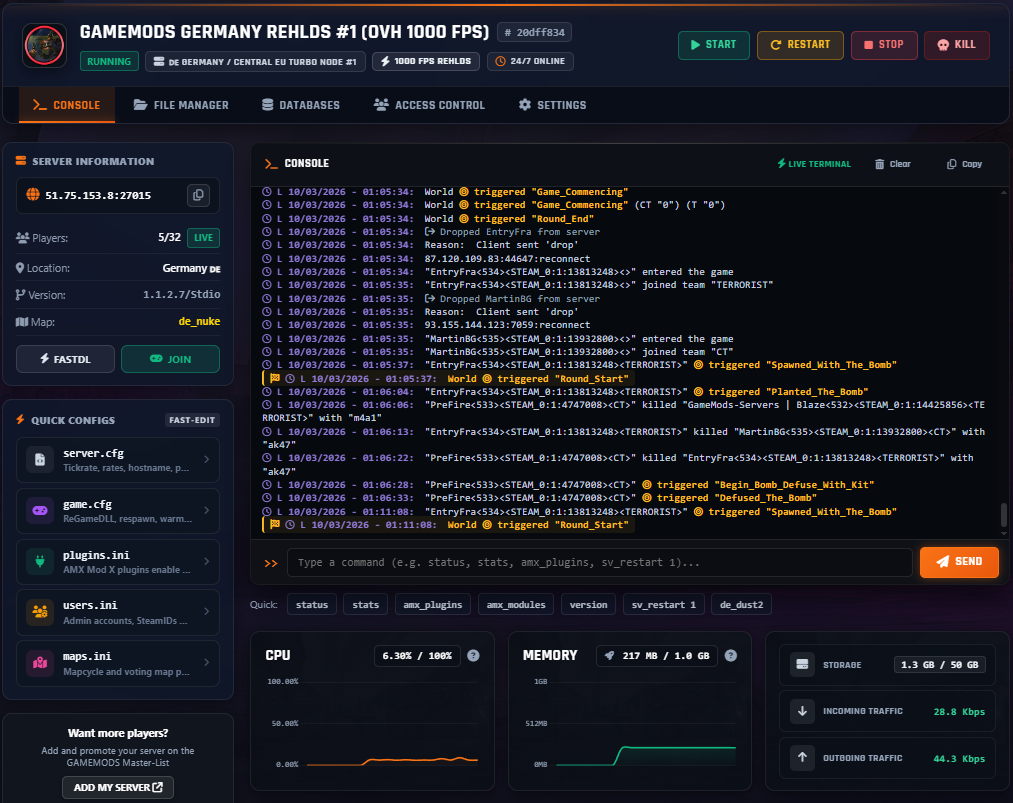
Task: Click ADD MY SERVER link
Action: [x=118, y=787]
